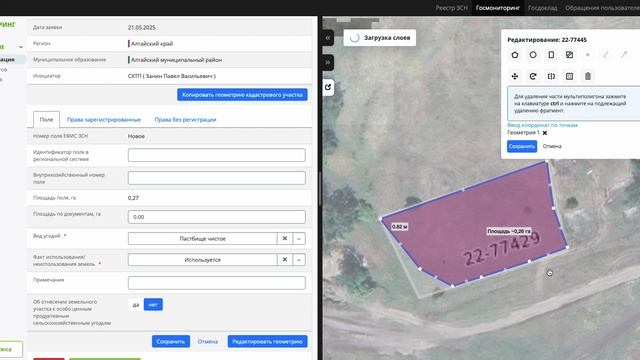Click the red button at the form bottom

tap(49, 359)
